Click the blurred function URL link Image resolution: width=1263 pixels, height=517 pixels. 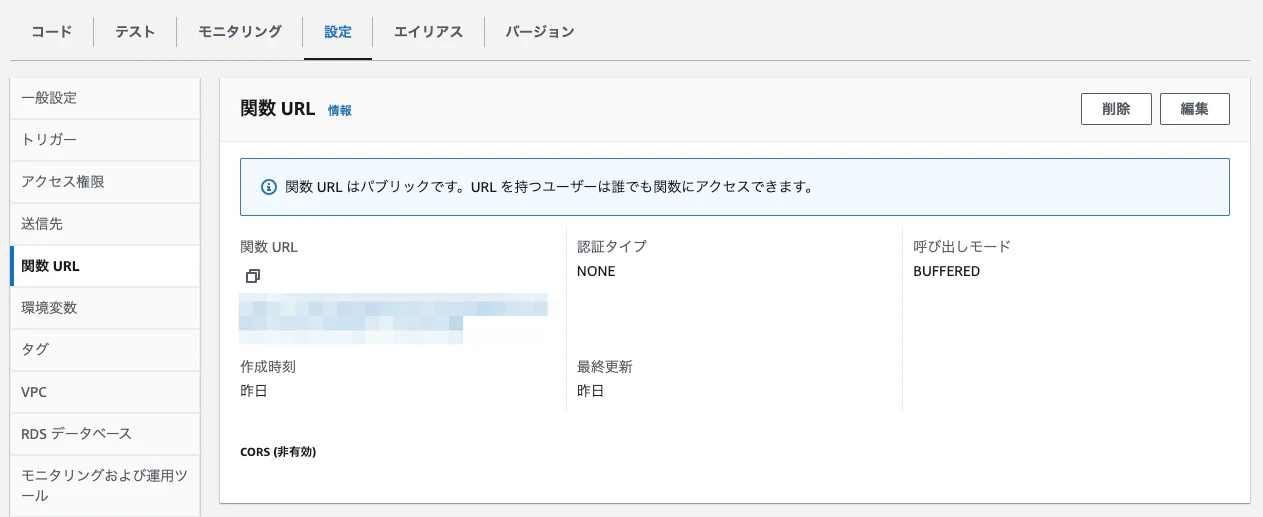(x=393, y=318)
